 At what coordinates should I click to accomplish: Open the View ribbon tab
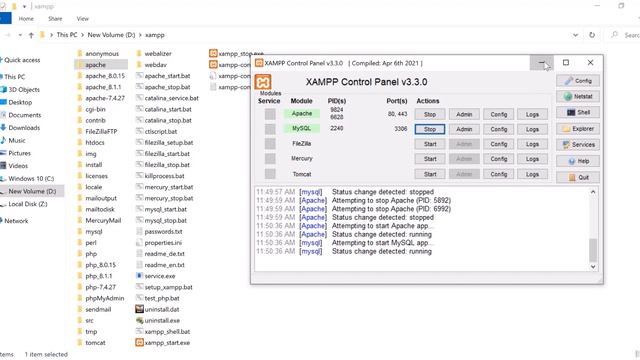tap(82, 19)
